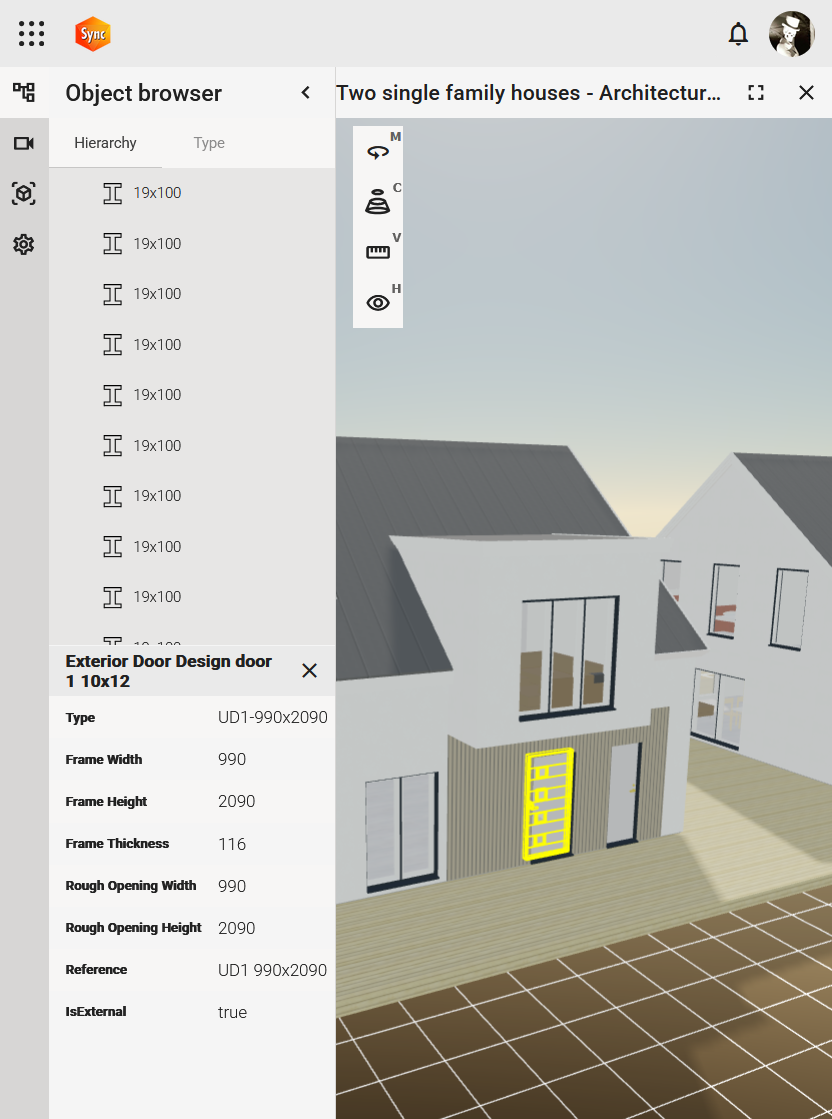Image resolution: width=832 pixels, height=1119 pixels.
Task: Open the camera views sidebar icon
Action: click(24, 143)
